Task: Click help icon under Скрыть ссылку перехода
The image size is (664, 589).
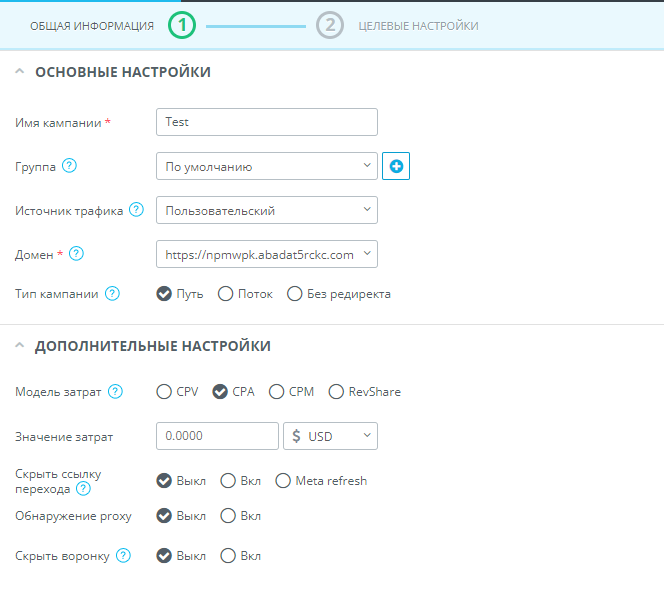Action: pyautogui.click(x=83, y=489)
